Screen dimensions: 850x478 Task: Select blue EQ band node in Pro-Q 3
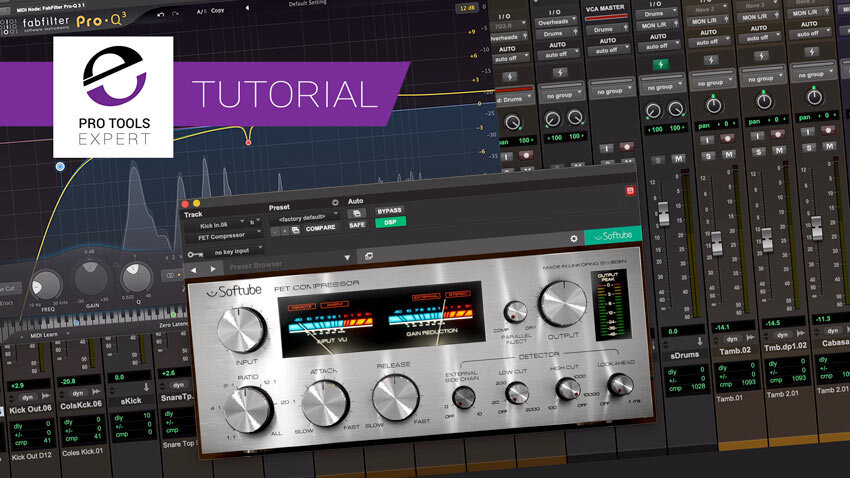click(60, 166)
